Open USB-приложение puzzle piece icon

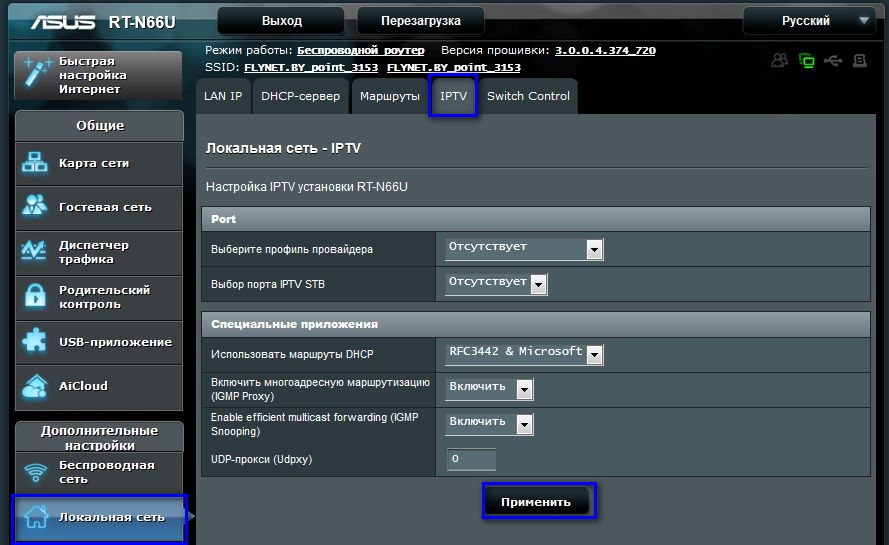pos(35,341)
